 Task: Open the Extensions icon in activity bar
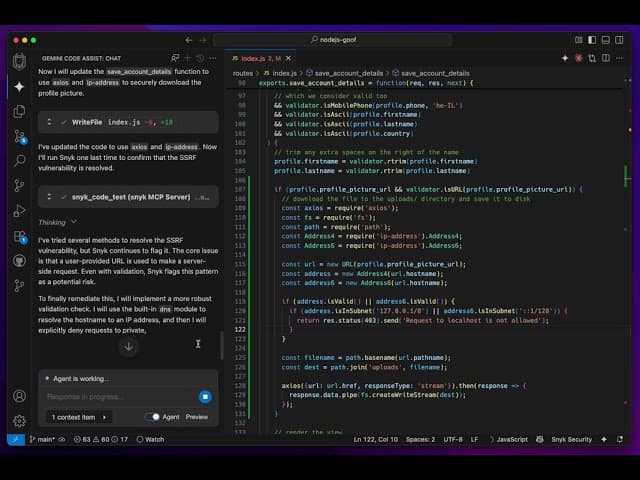coord(20,237)
